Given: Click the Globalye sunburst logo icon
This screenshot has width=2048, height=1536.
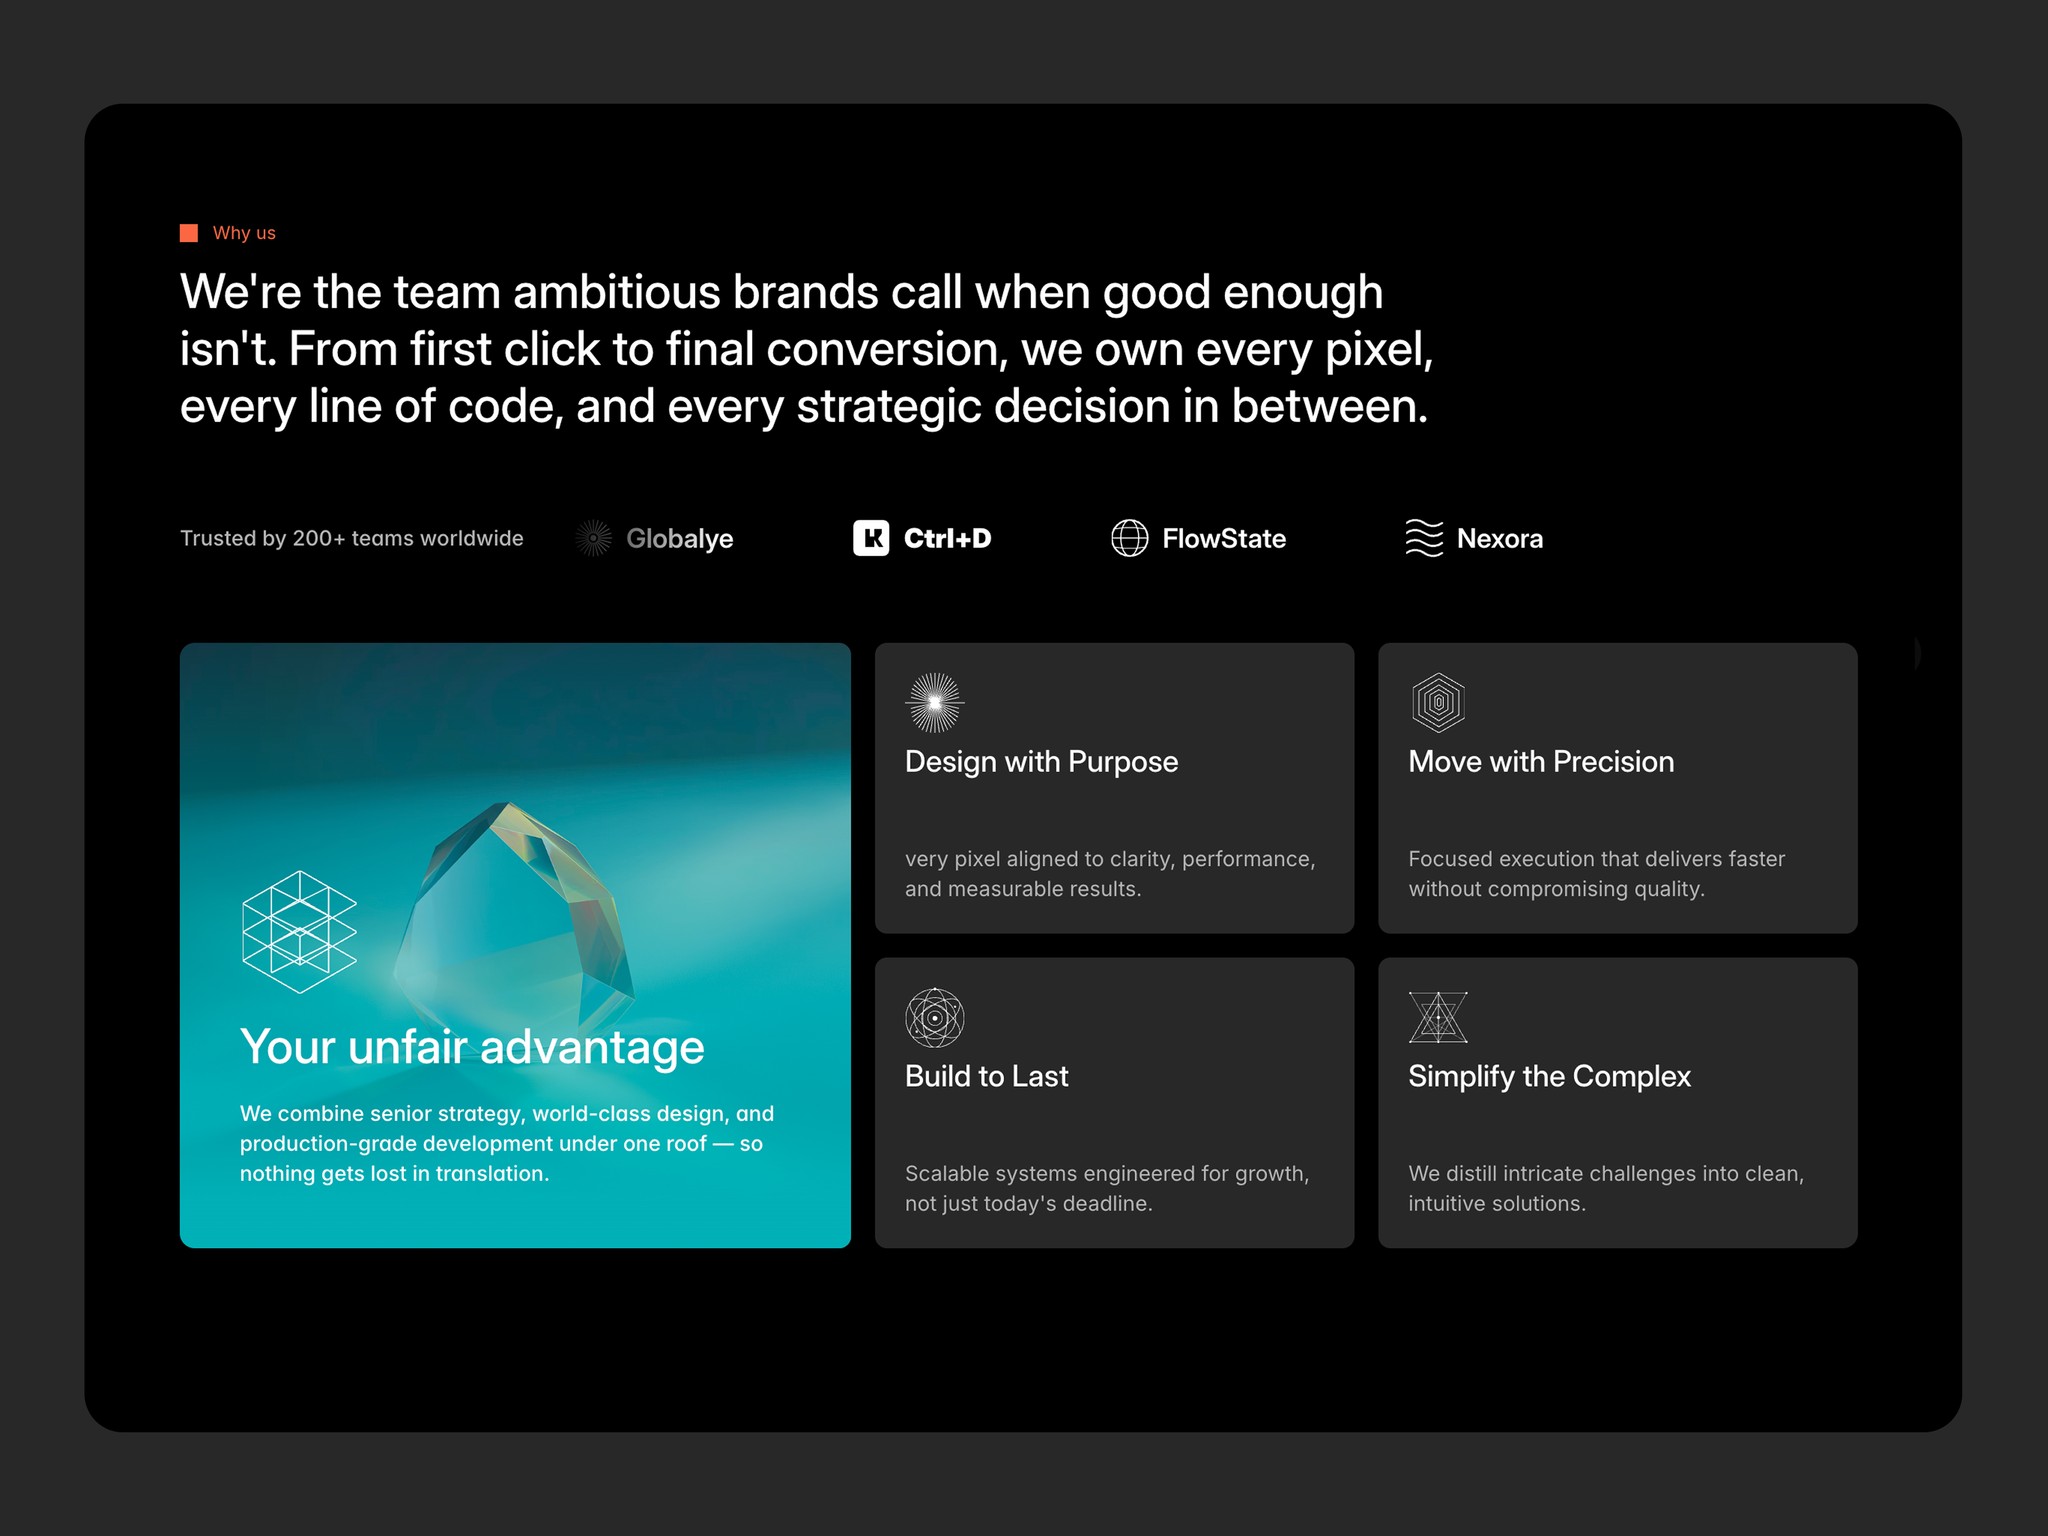Looking at the screenshot, I should 594,538.
